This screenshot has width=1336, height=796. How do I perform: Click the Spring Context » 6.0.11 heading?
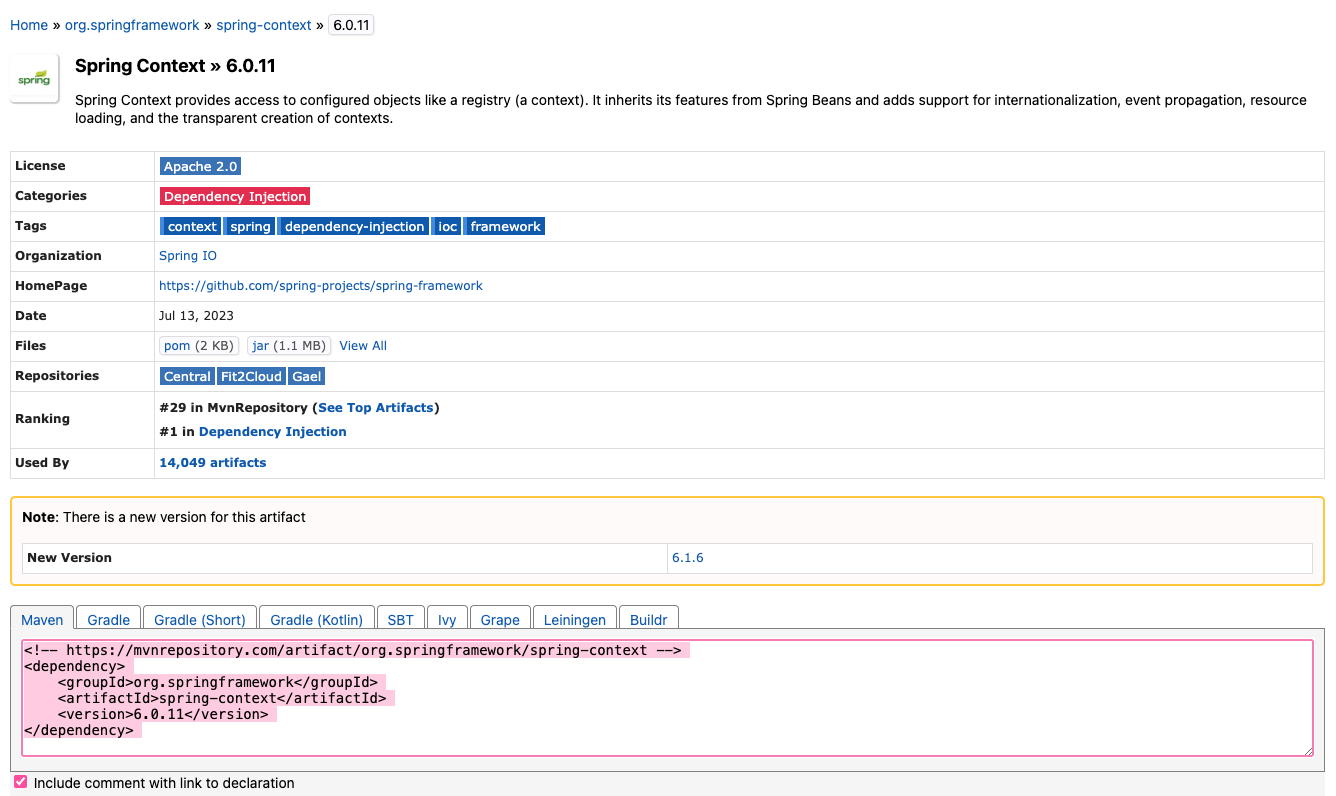point(175,66)
